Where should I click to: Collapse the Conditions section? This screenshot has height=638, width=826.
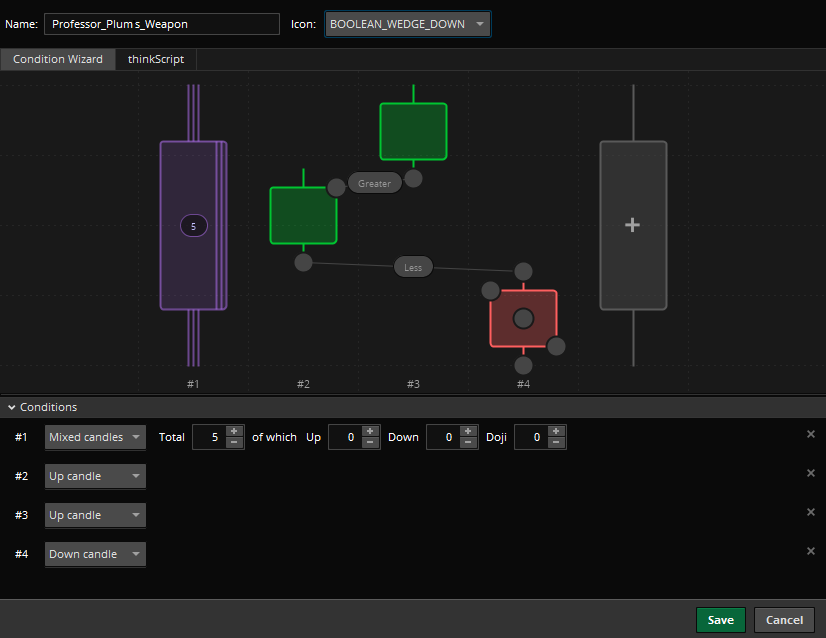pos(12,407)
